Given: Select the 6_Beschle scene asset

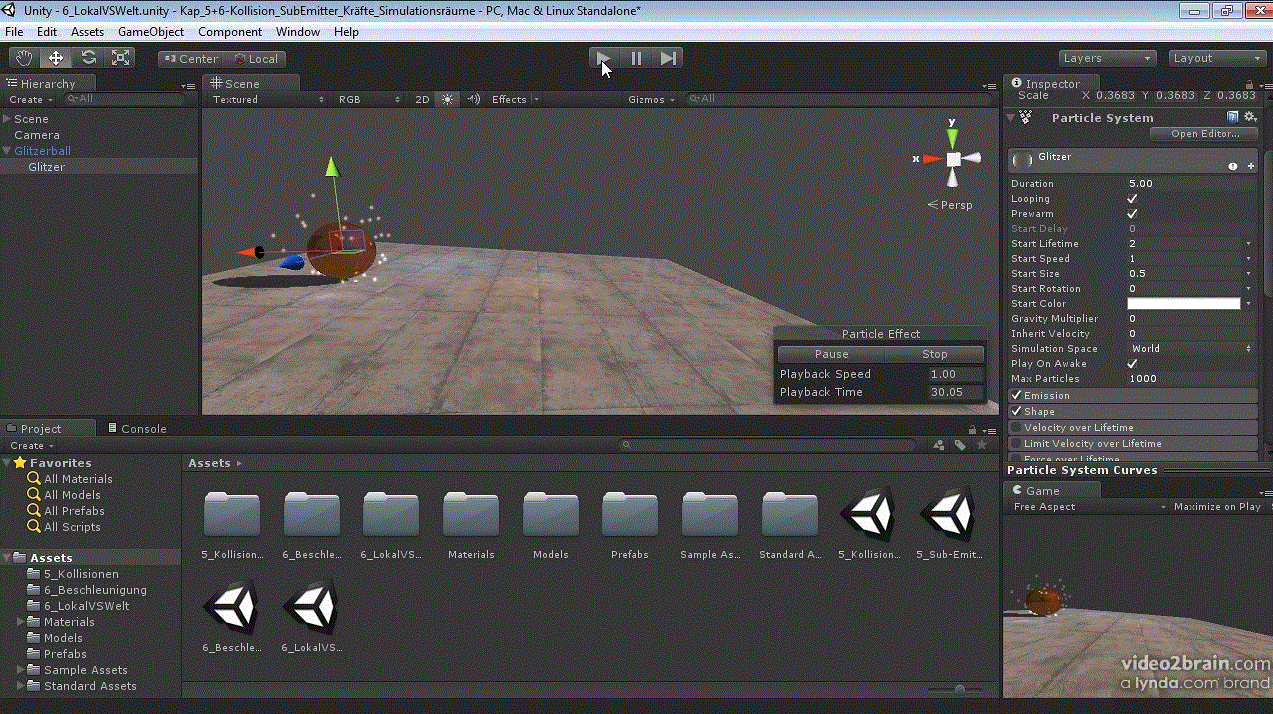Looking at the screenshot, I should [231, 607].
